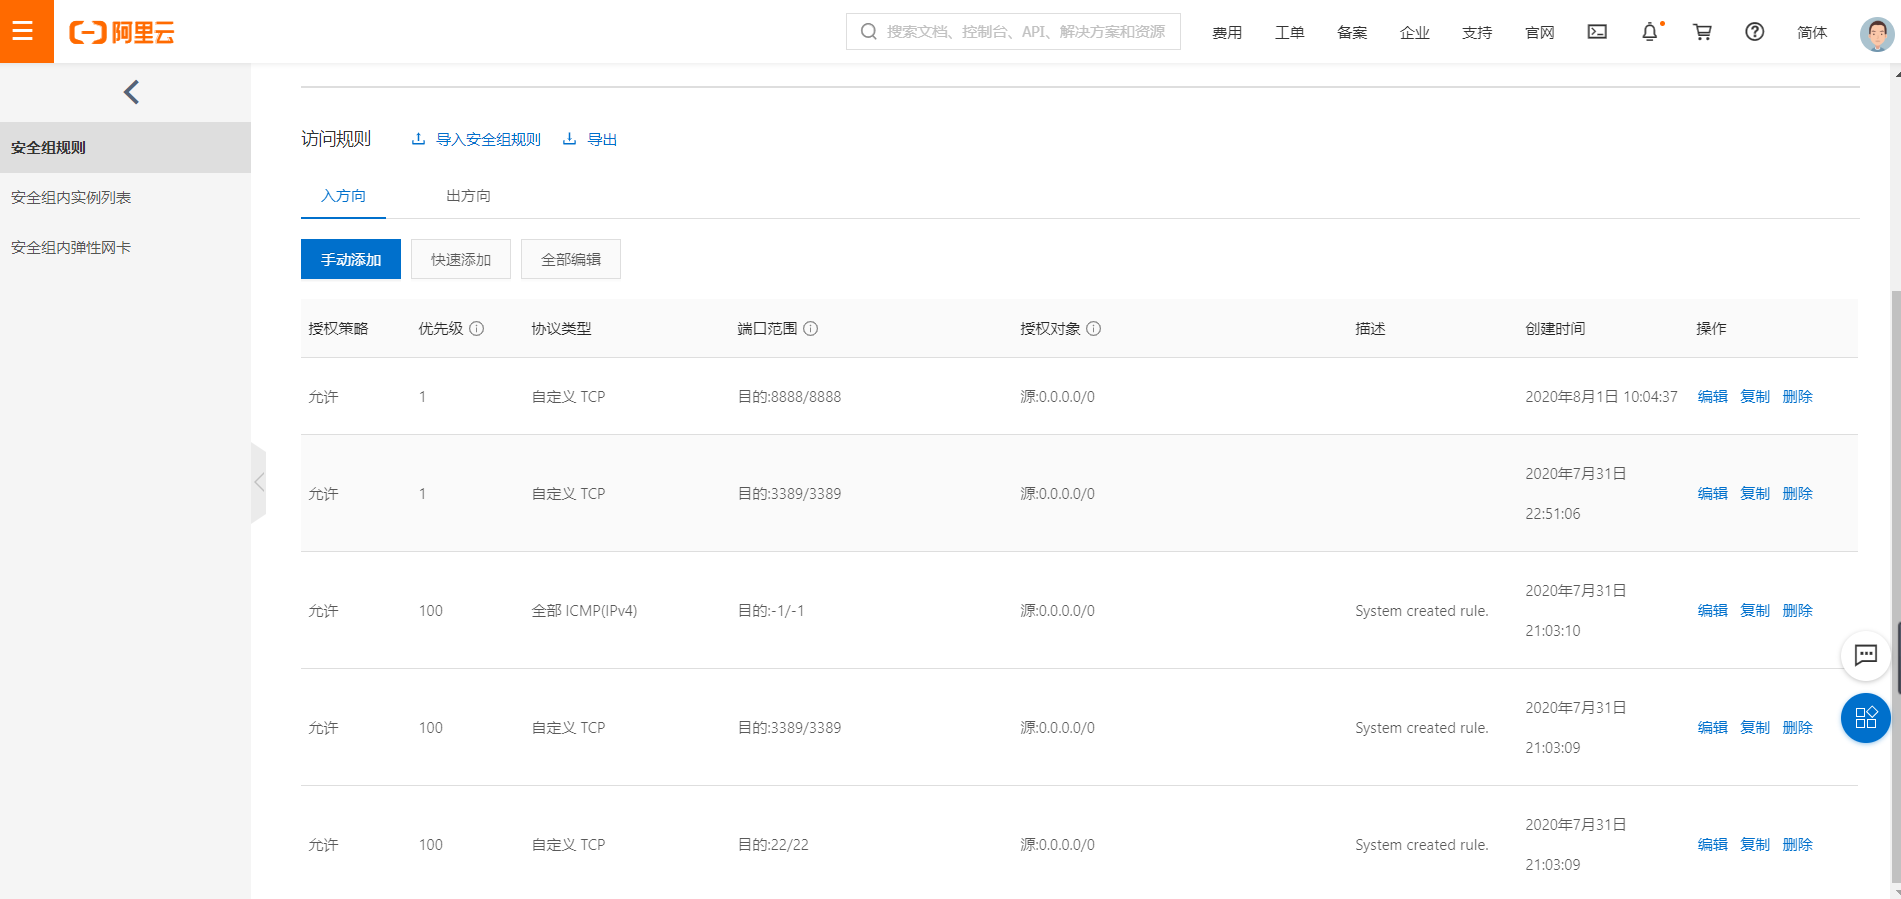Viewport: 1901px width, 899px height.
Task: Click the 全部编辑 button
Action: tap(571, 259)
